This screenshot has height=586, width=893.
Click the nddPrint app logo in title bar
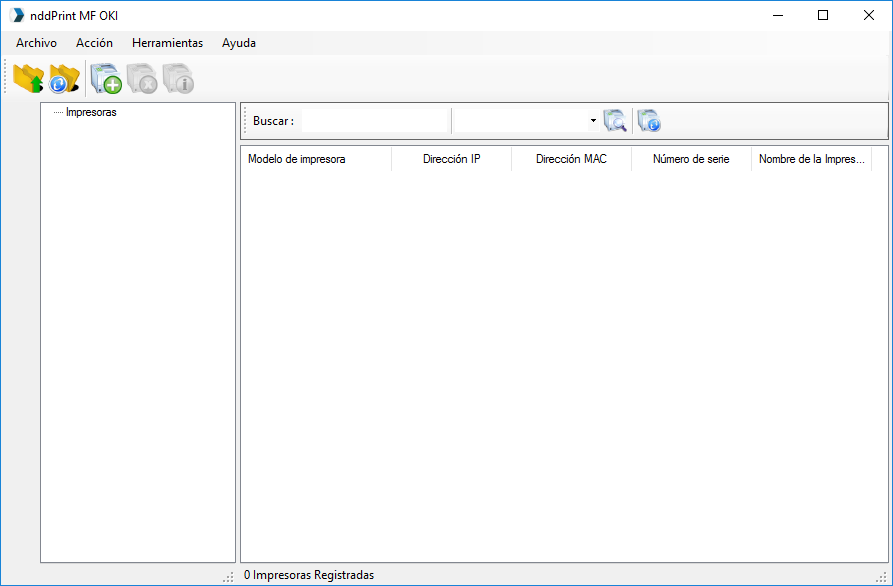[17, 15]
